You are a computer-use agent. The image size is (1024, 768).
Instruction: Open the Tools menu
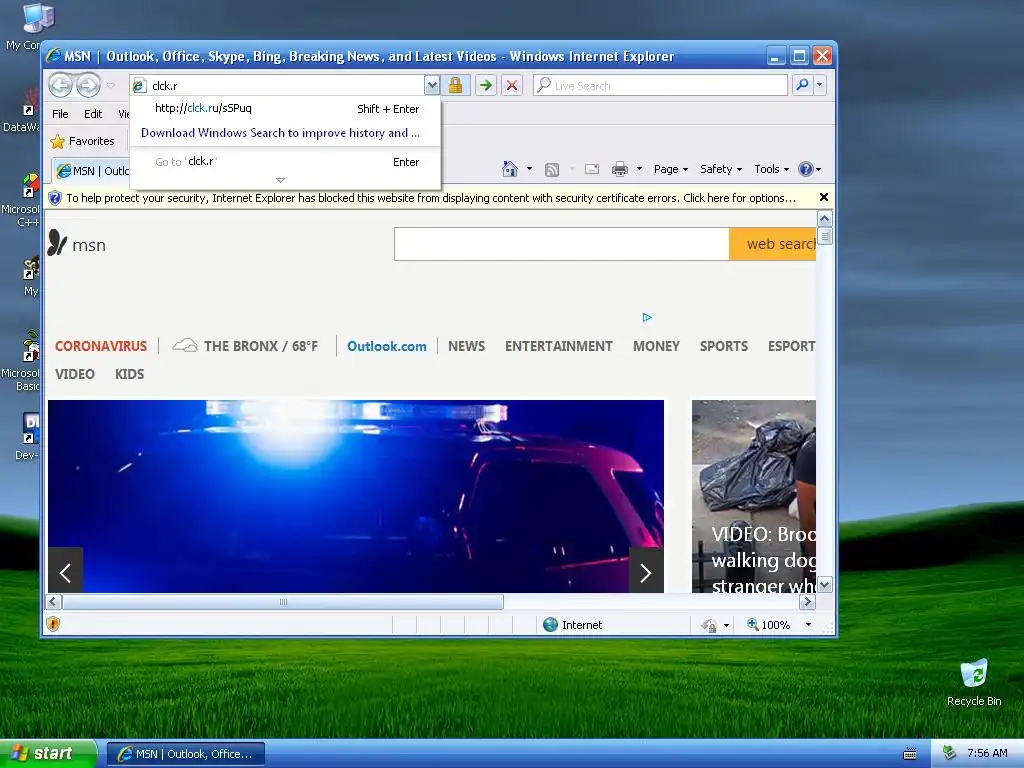(x=771, y=169)
